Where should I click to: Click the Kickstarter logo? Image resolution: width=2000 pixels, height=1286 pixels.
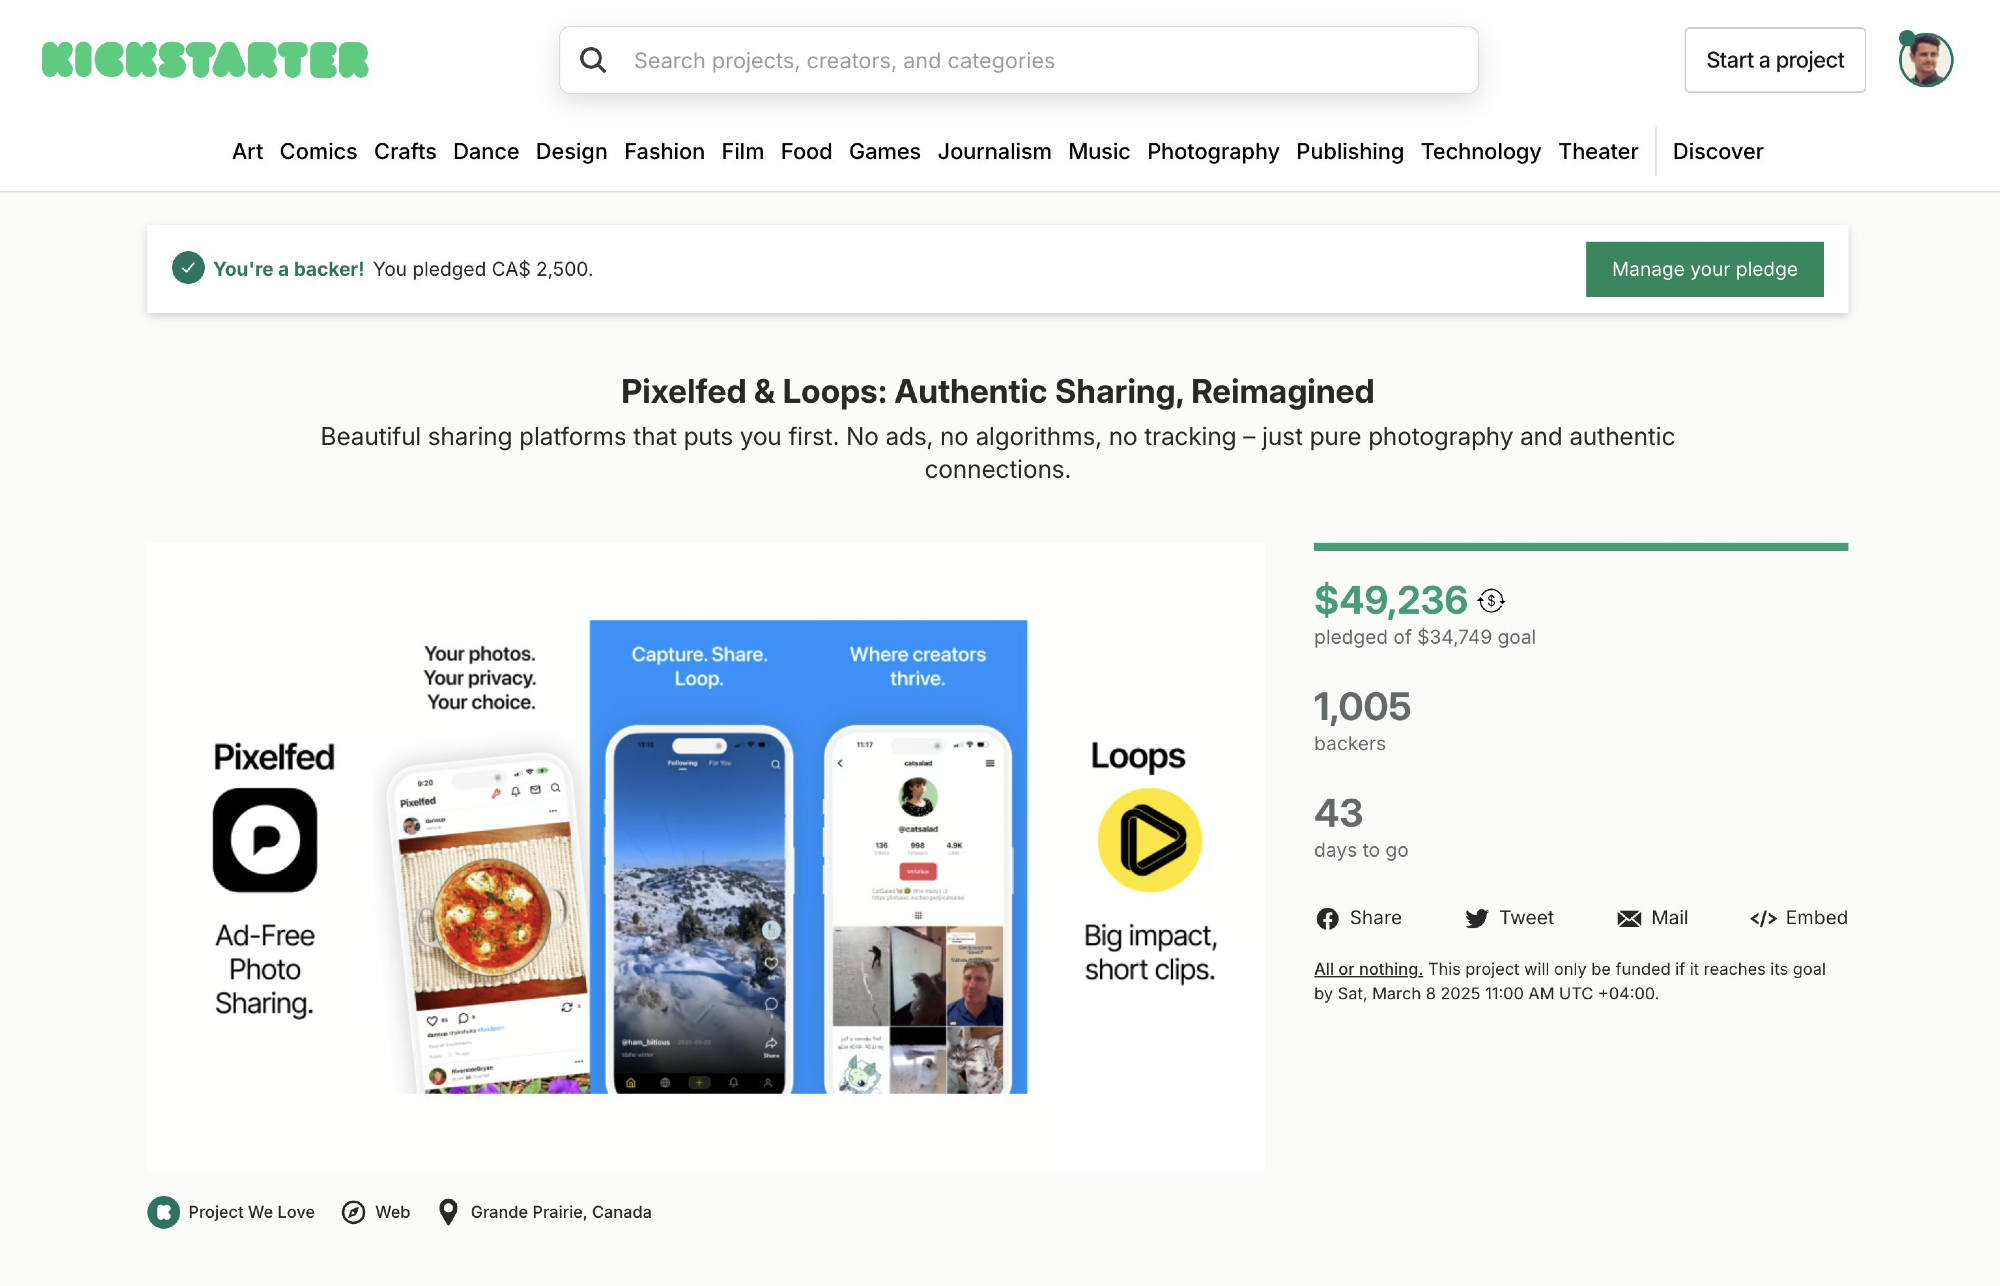[205, 60]
